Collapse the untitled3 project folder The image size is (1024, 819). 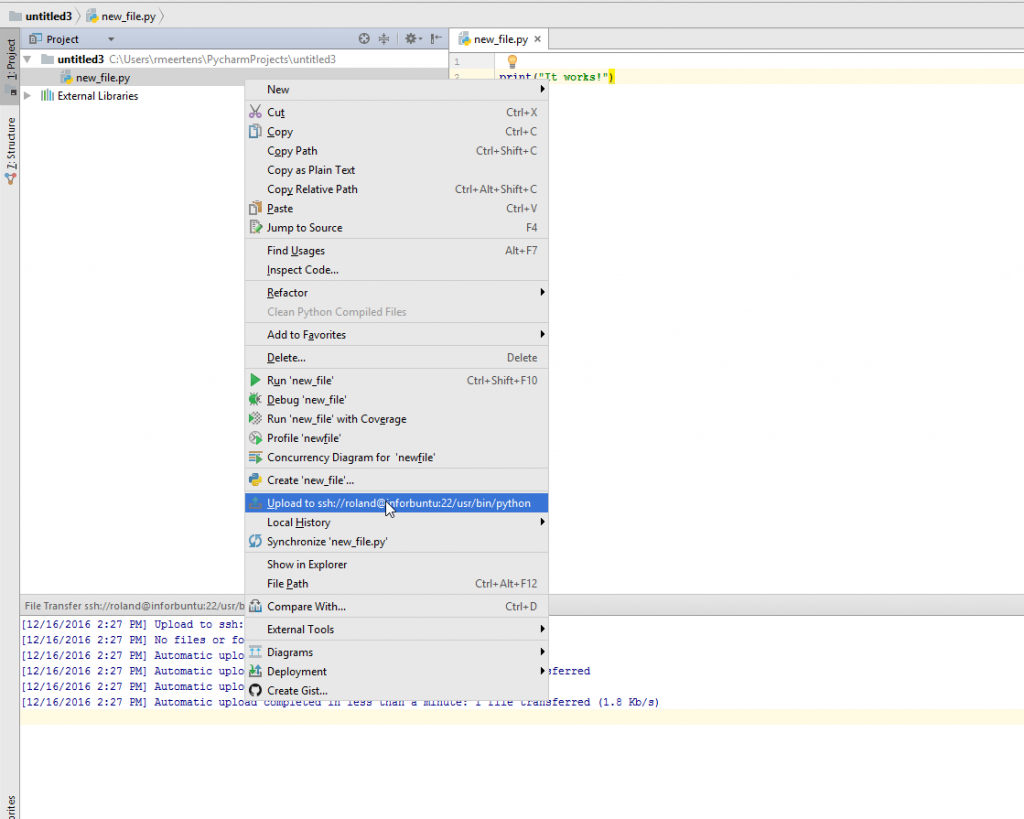click(x=28, y=59)
